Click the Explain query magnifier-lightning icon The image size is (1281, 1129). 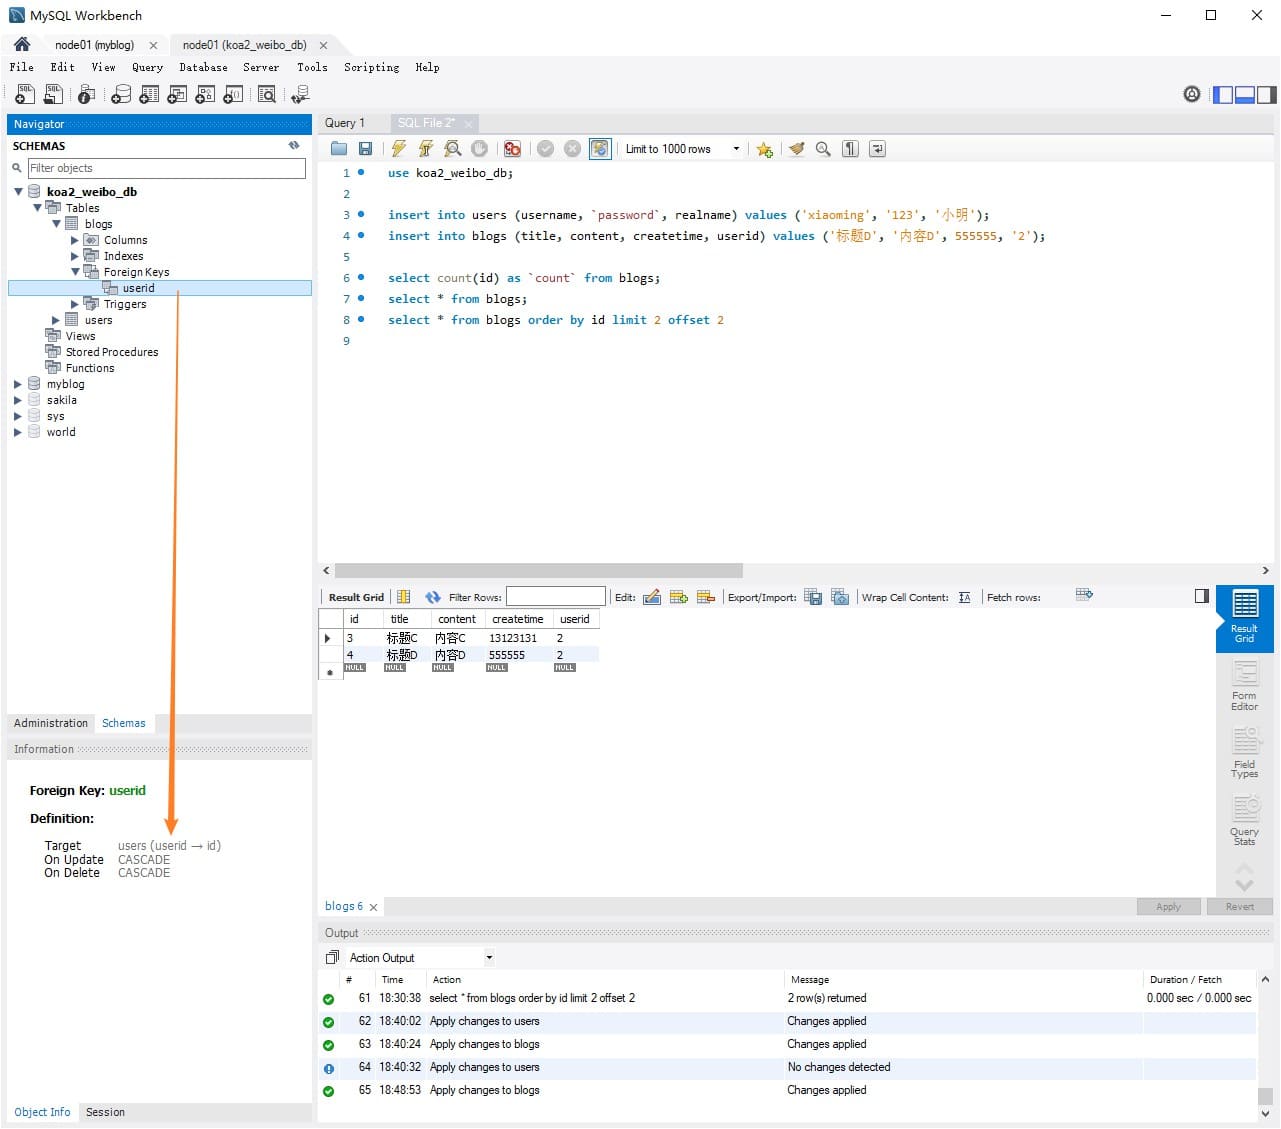pos(453,149)
